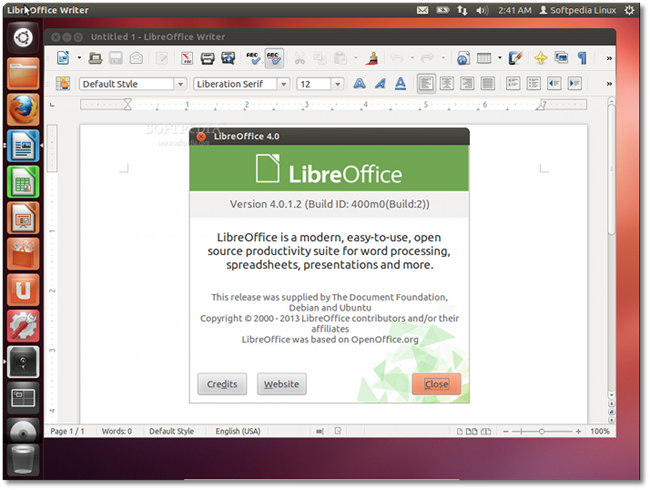The height and width of the screenshot is (490, 650).
Task: Export directly as PDF icon
Action: [x=187, y=58]
